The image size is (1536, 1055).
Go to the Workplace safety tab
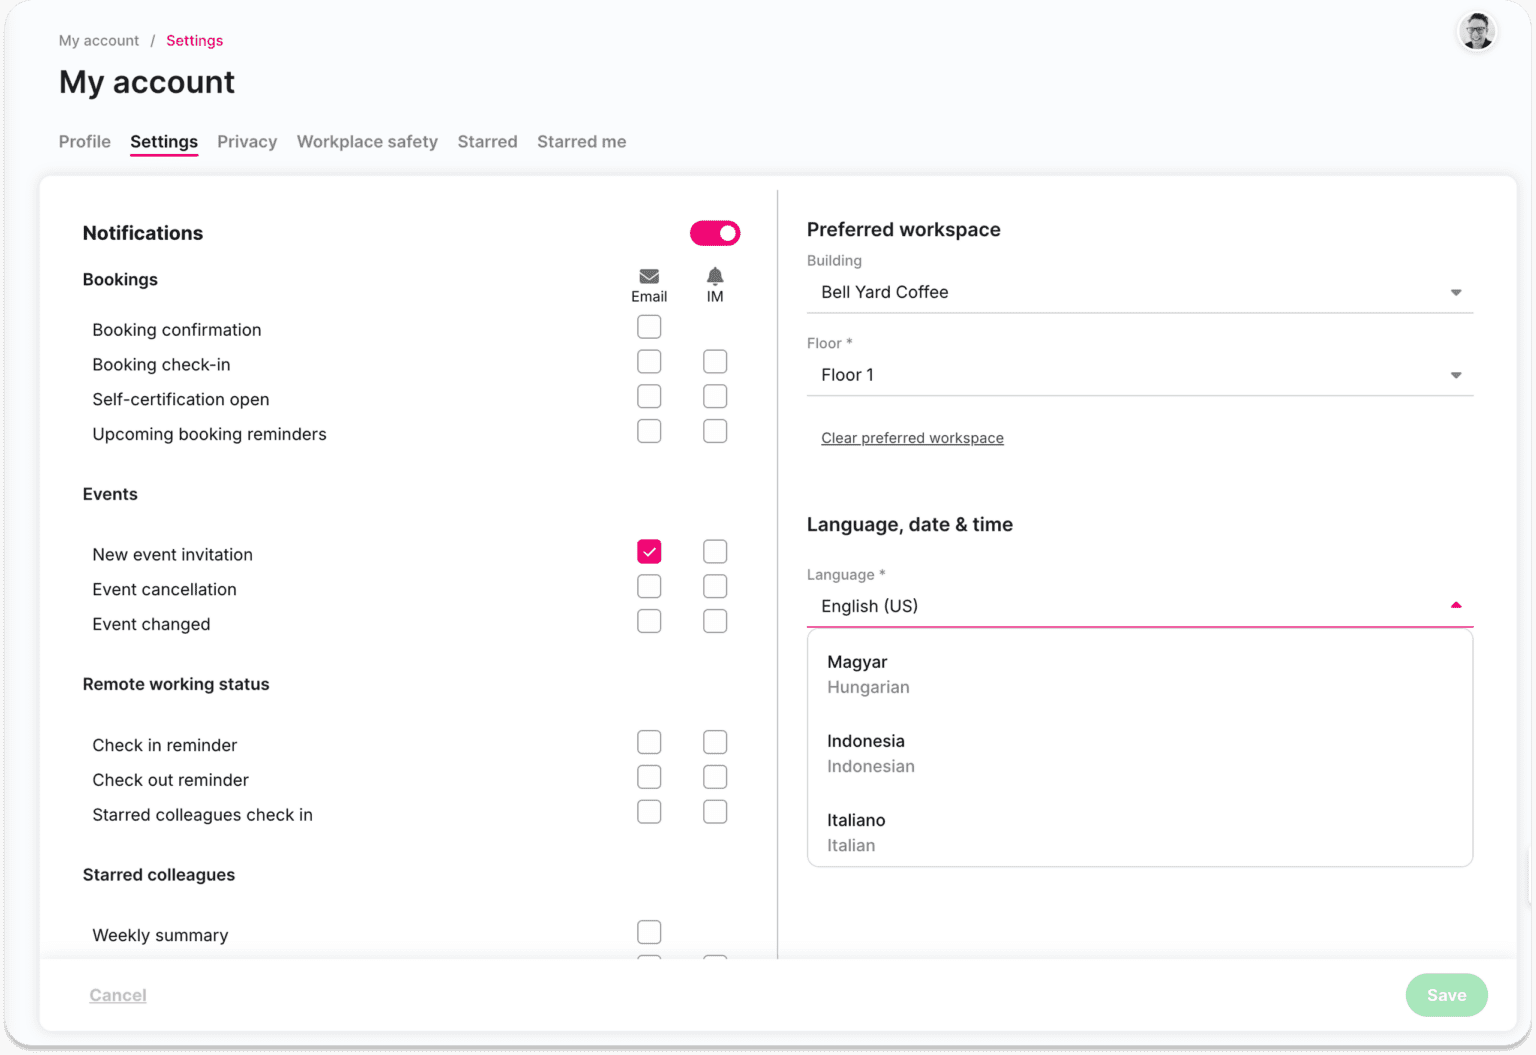click(367, 142)
